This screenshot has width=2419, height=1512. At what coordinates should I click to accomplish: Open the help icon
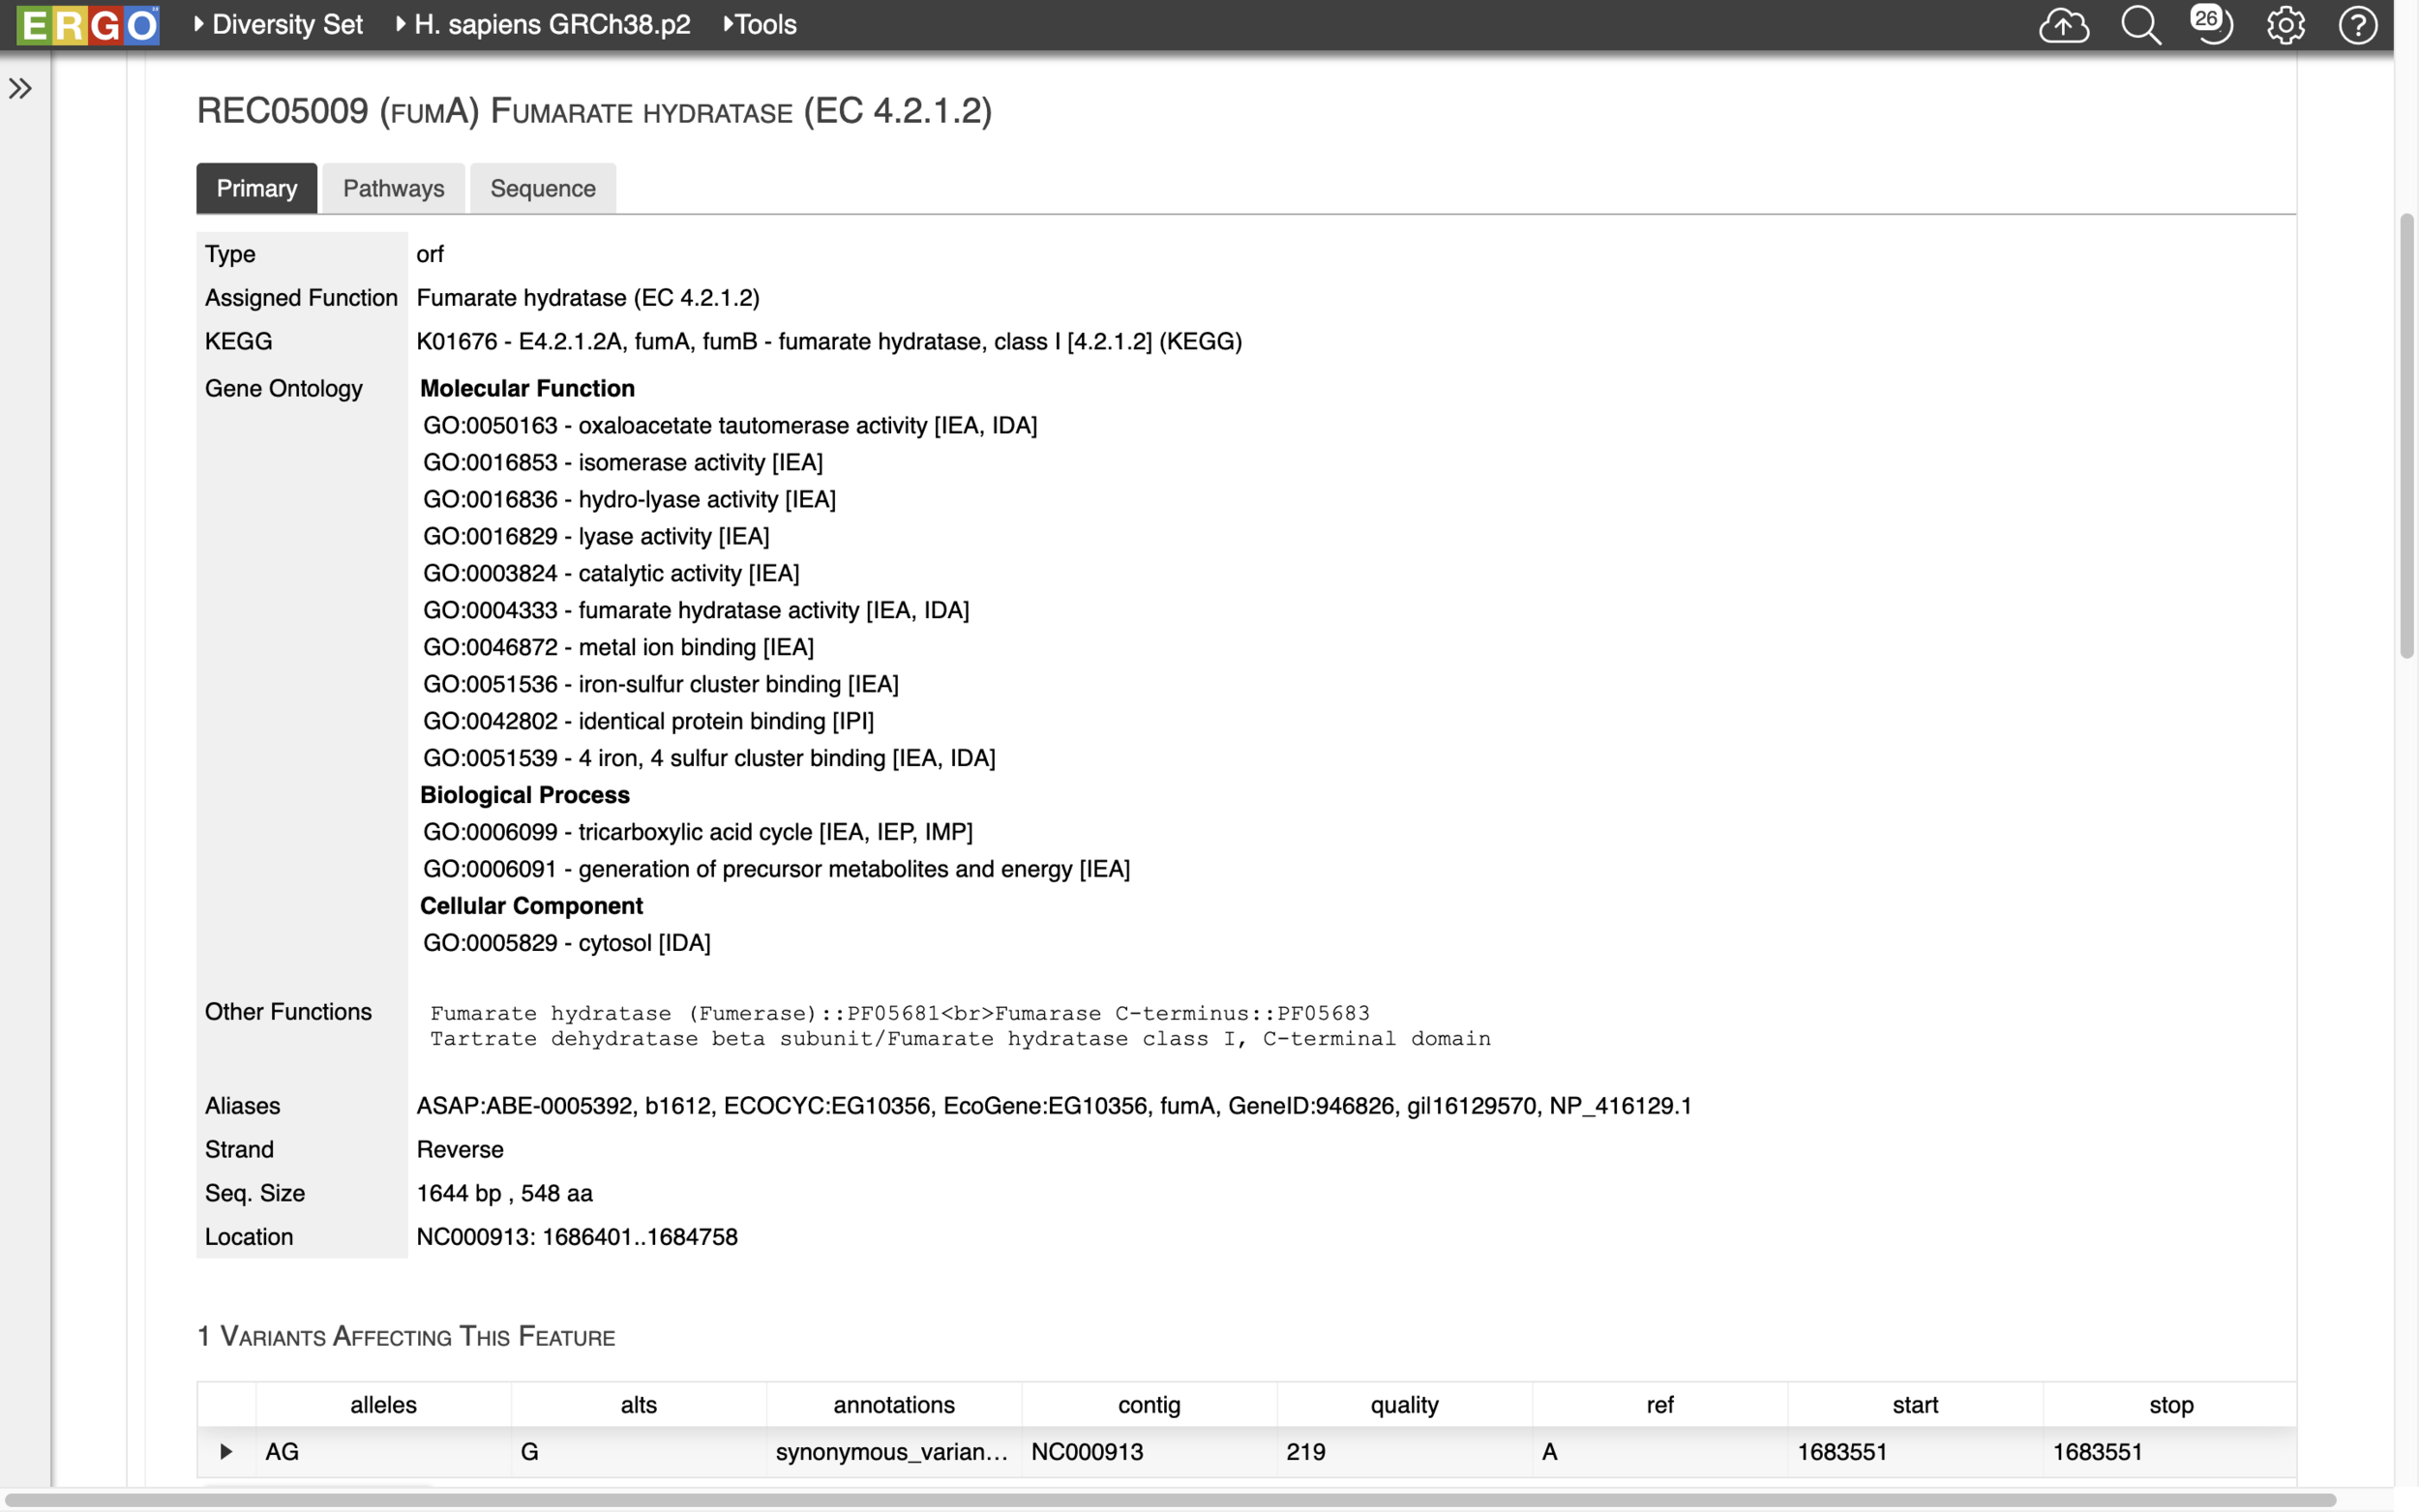[2358, 25]
